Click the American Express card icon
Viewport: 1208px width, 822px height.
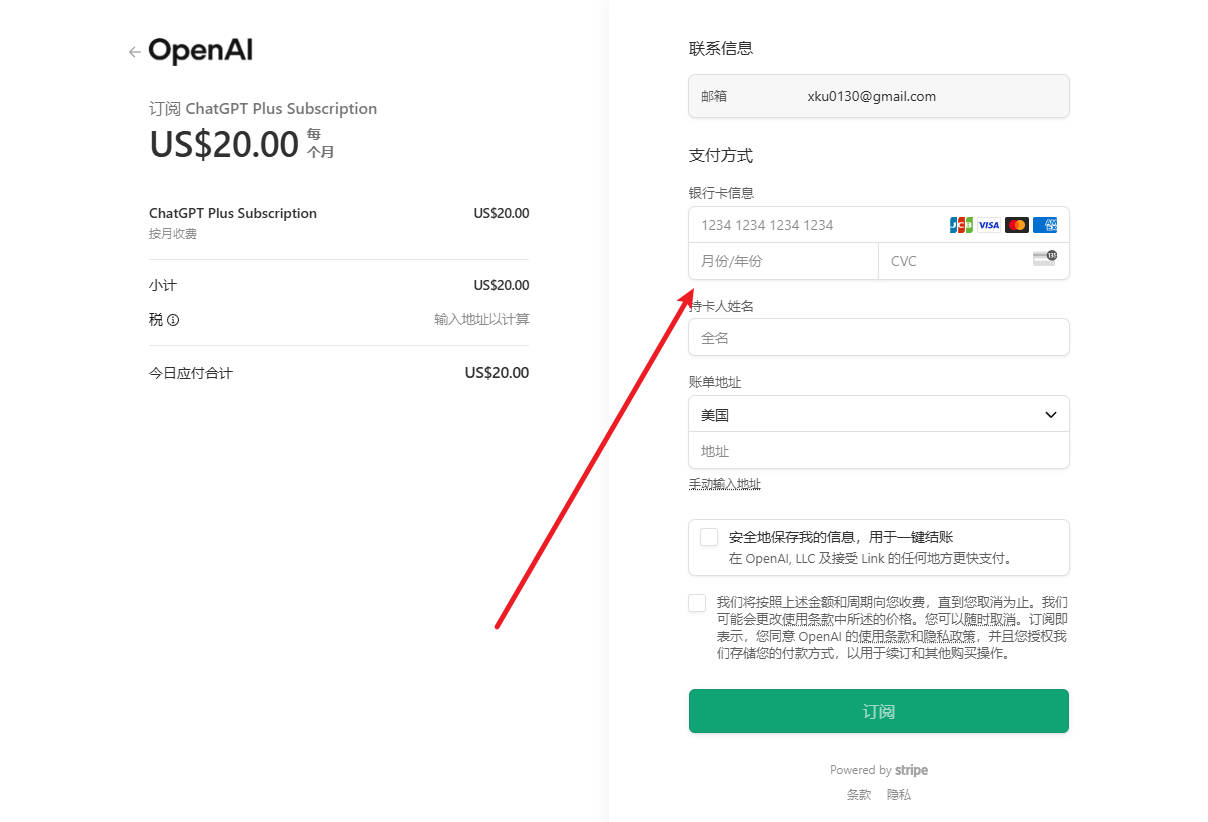[x=1045, y=225]
